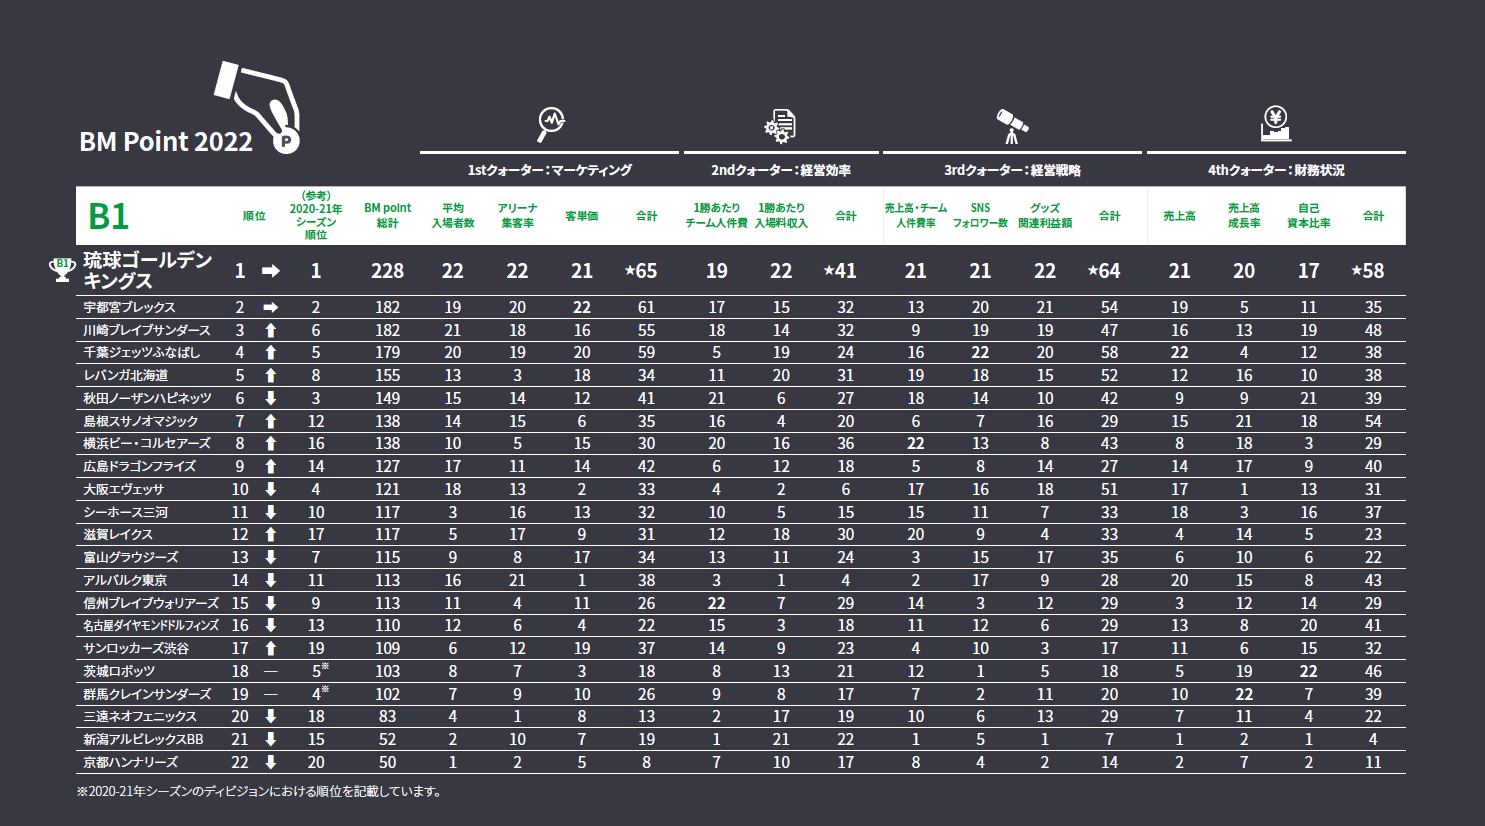Click the SNS フォロワー数 column header
1485x826 pixels.
tap(980, 215)
